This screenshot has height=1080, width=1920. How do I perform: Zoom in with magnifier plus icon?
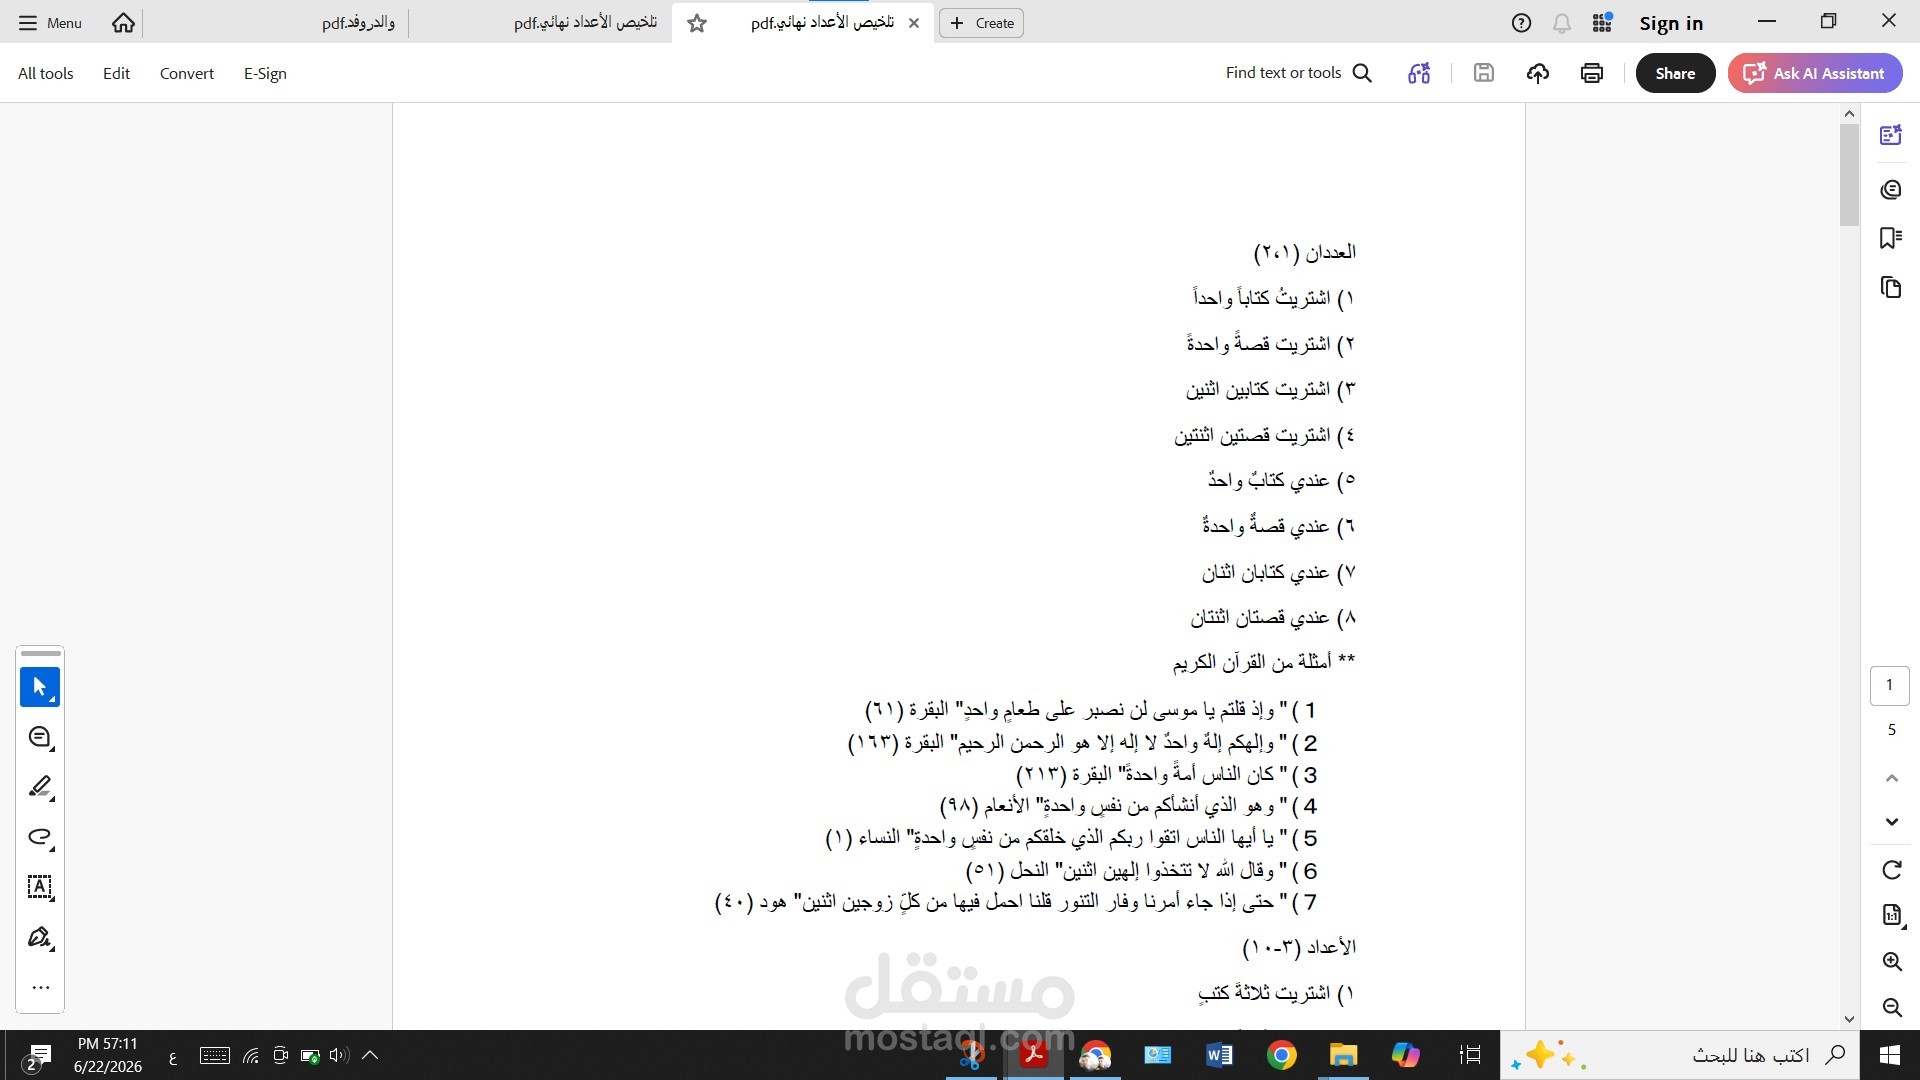pos(1891,961)
